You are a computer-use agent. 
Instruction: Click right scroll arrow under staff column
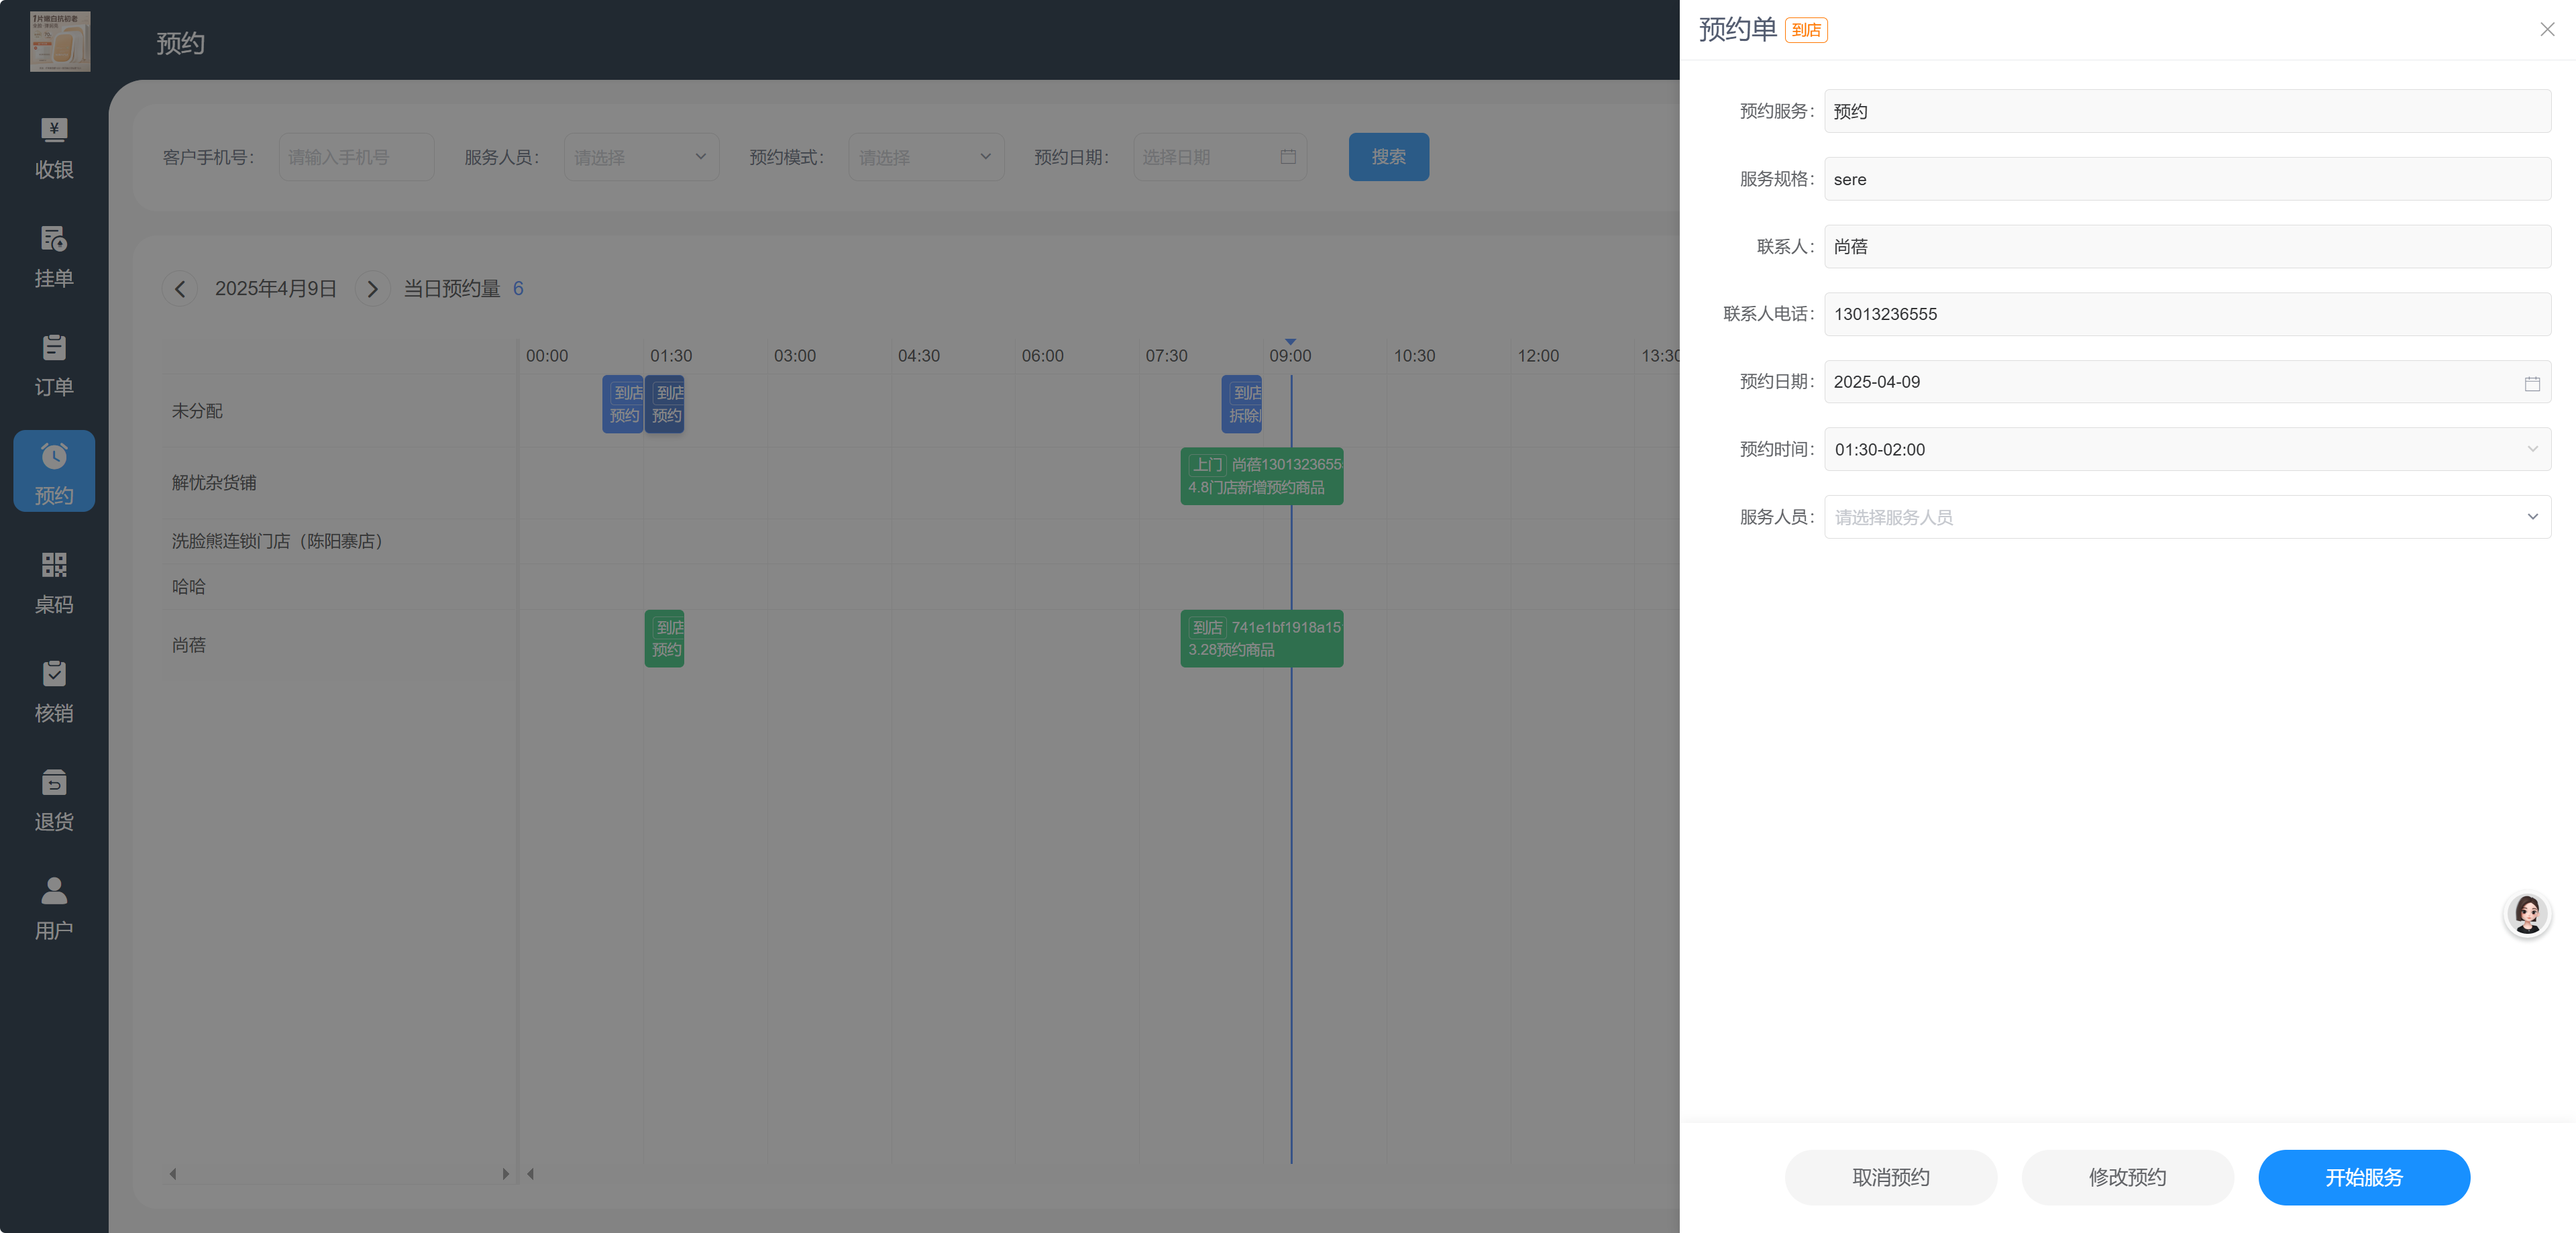pos(505,1174)
